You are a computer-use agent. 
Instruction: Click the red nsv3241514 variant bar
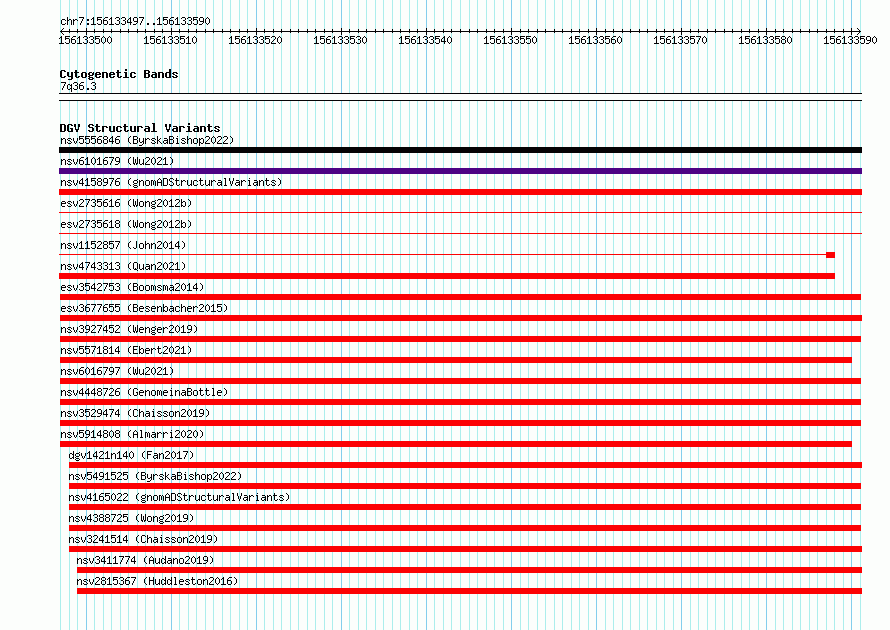pyautogui.click(x=465, y=549)
